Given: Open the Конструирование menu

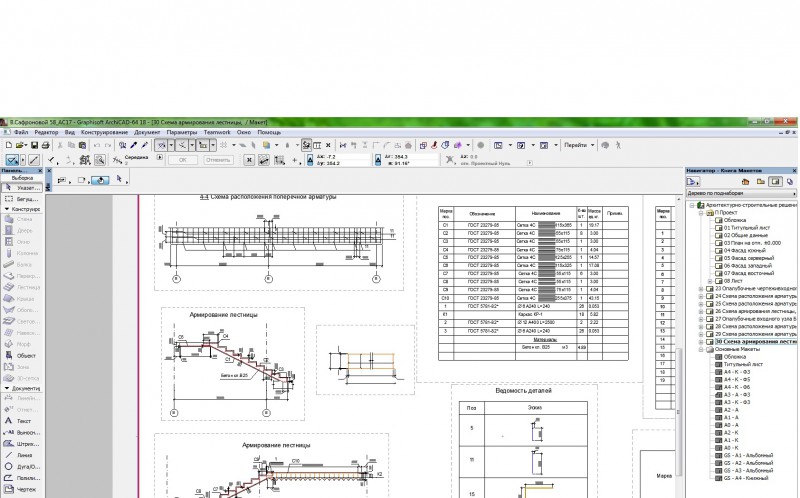Looking at the screenshot, I should (105, 133).
